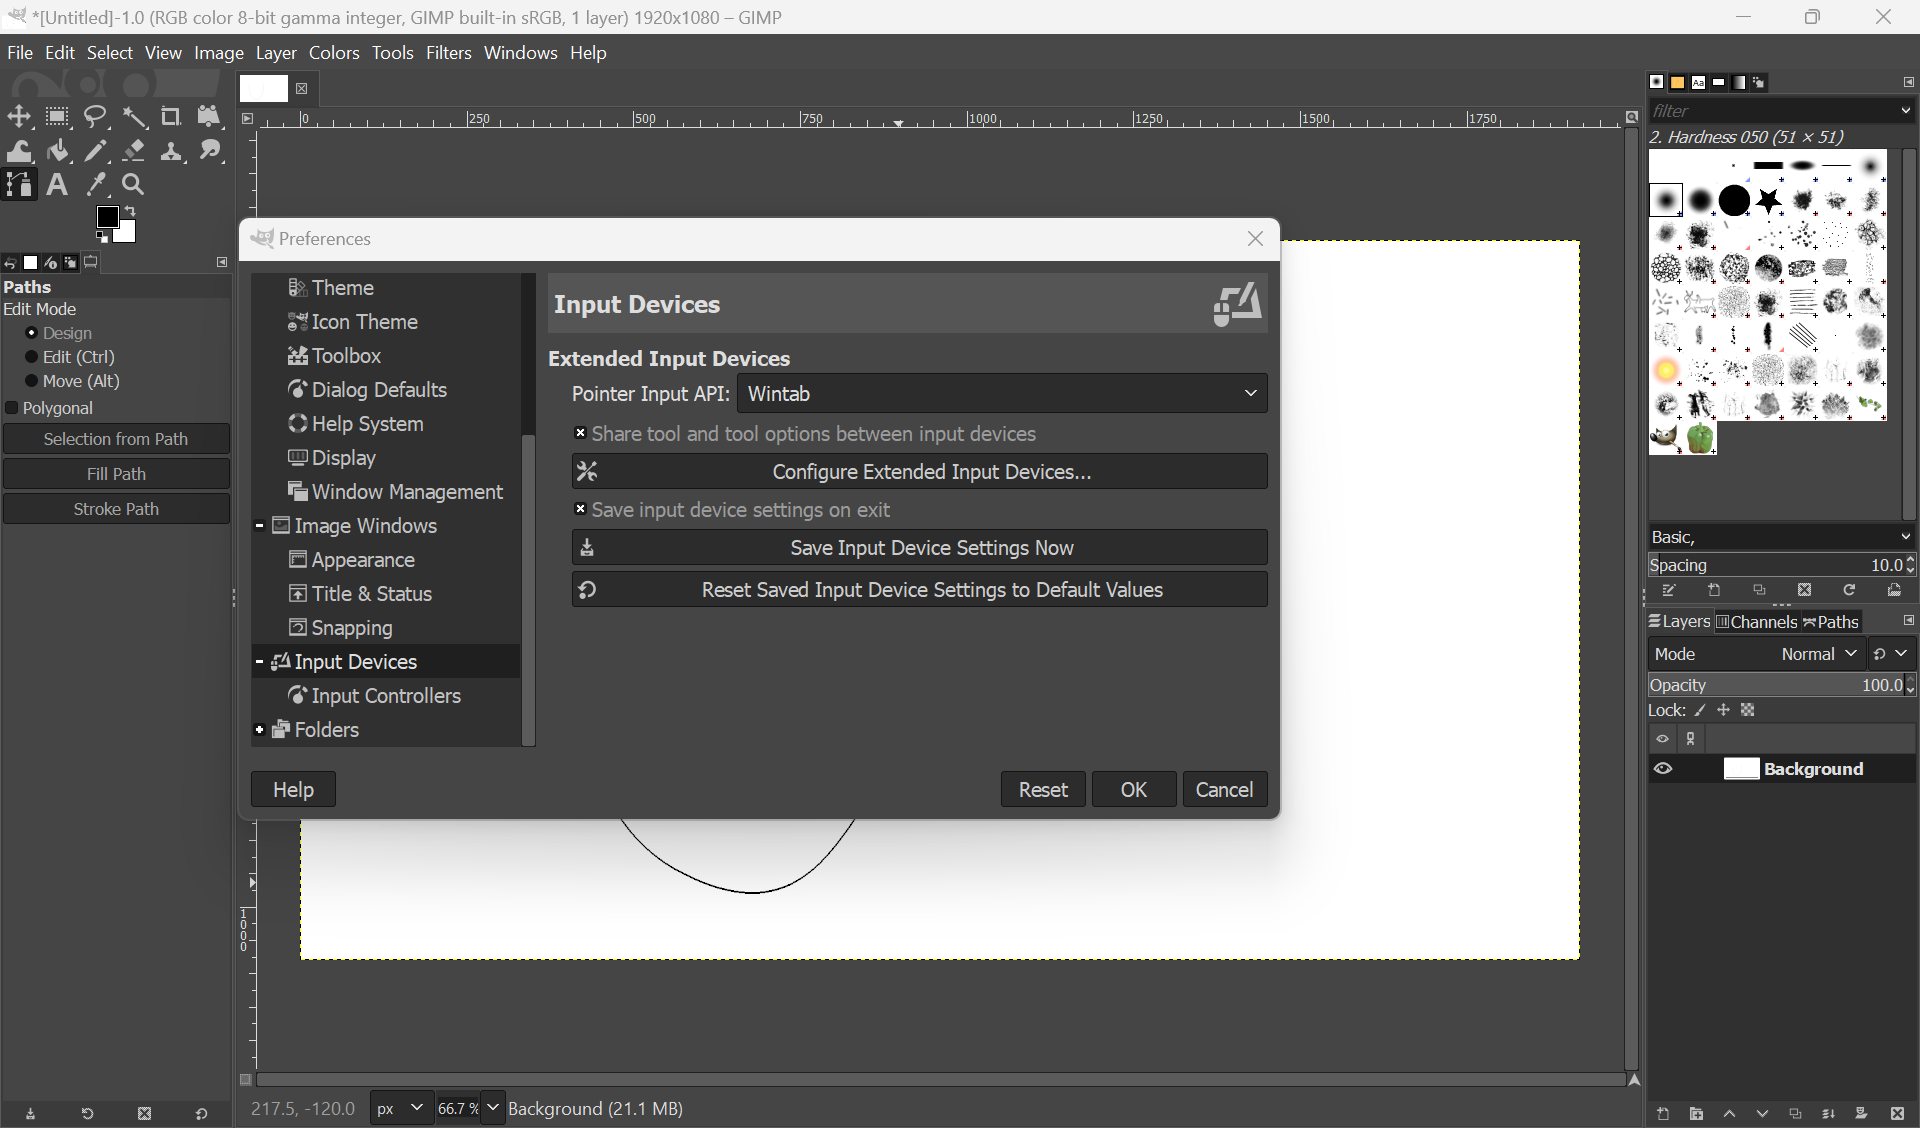The height and width of the screenshot is (1128, 1920).
Task: Select the Fuzzy Select magic wand tool
Action: pyautogui.click(x=134, y=117)
